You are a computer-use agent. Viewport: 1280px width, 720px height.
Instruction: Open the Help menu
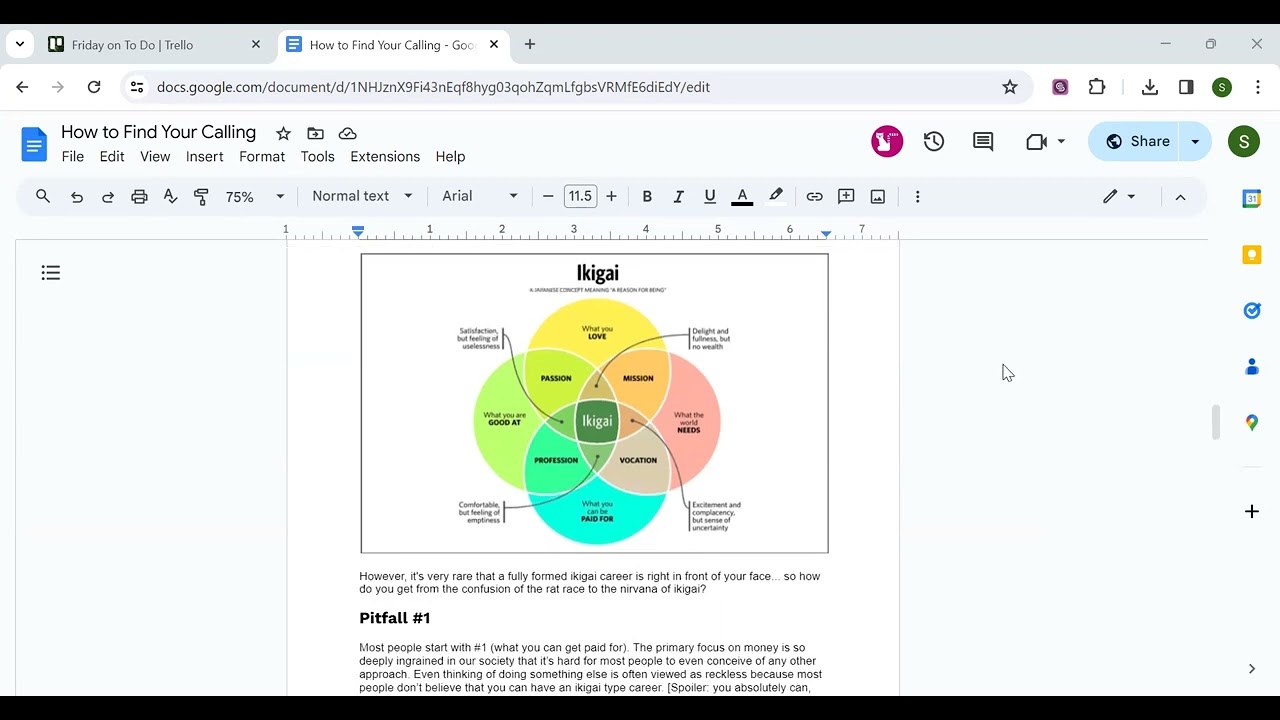click(x=450, y=156)
